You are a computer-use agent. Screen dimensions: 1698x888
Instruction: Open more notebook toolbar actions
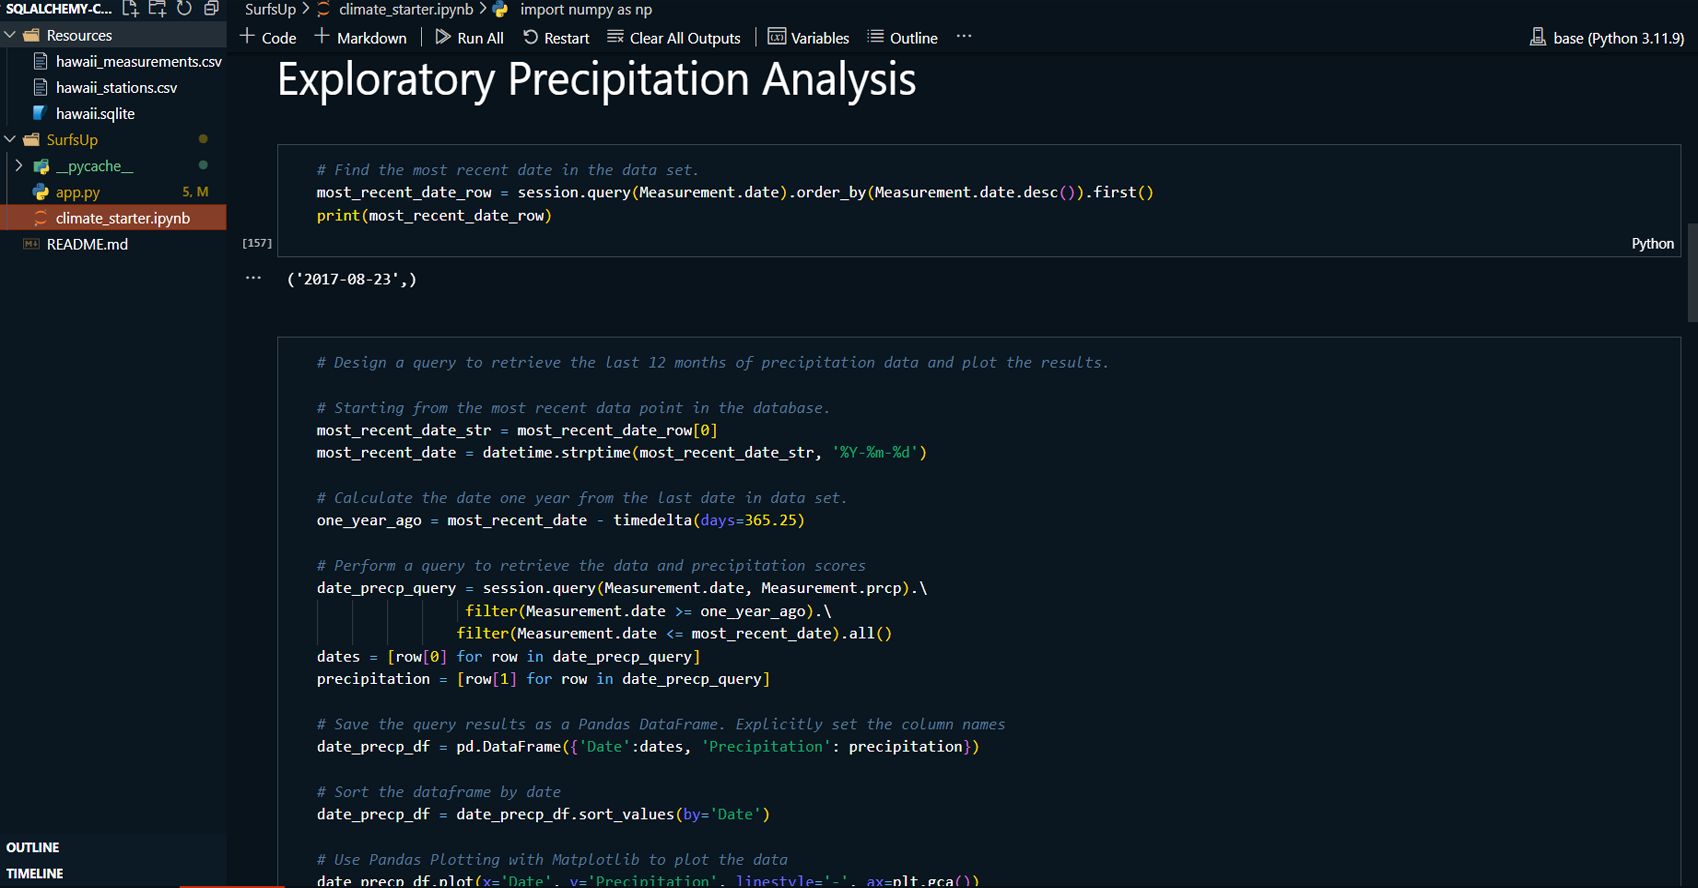[x=964, y=37]
